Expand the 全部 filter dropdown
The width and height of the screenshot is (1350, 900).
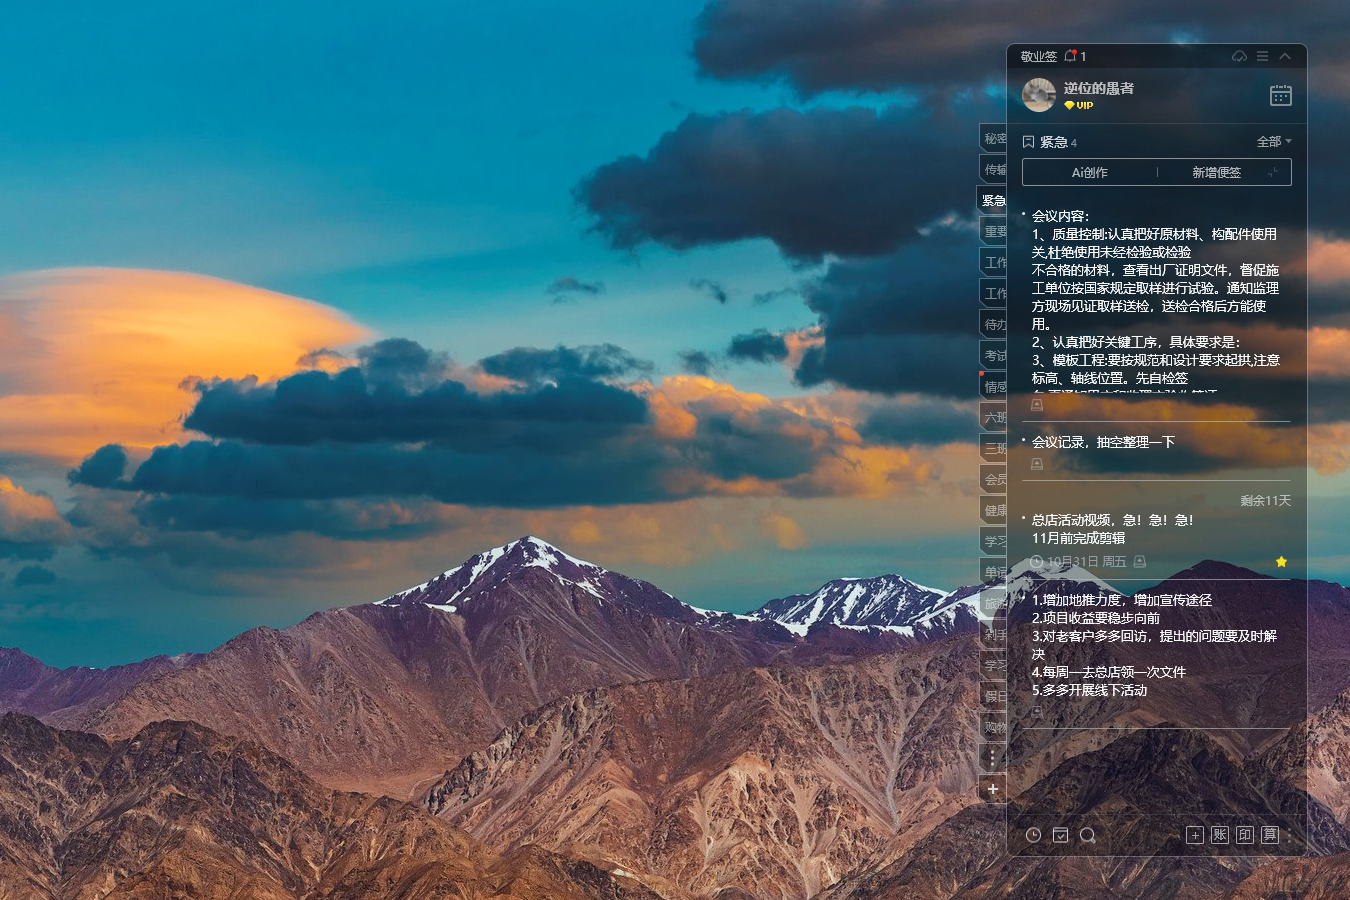coord(1274,141)
